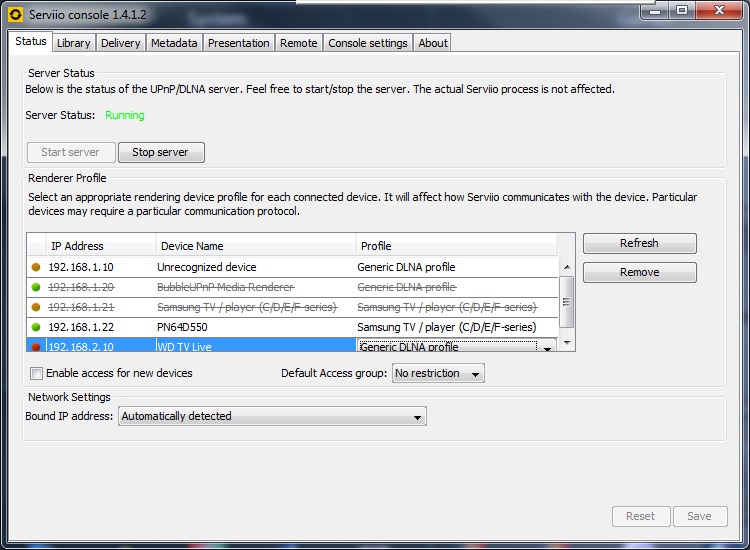Click status dot beside 192.168.1.21 row
The image size is (750, 550).
[x=37, y=307]
